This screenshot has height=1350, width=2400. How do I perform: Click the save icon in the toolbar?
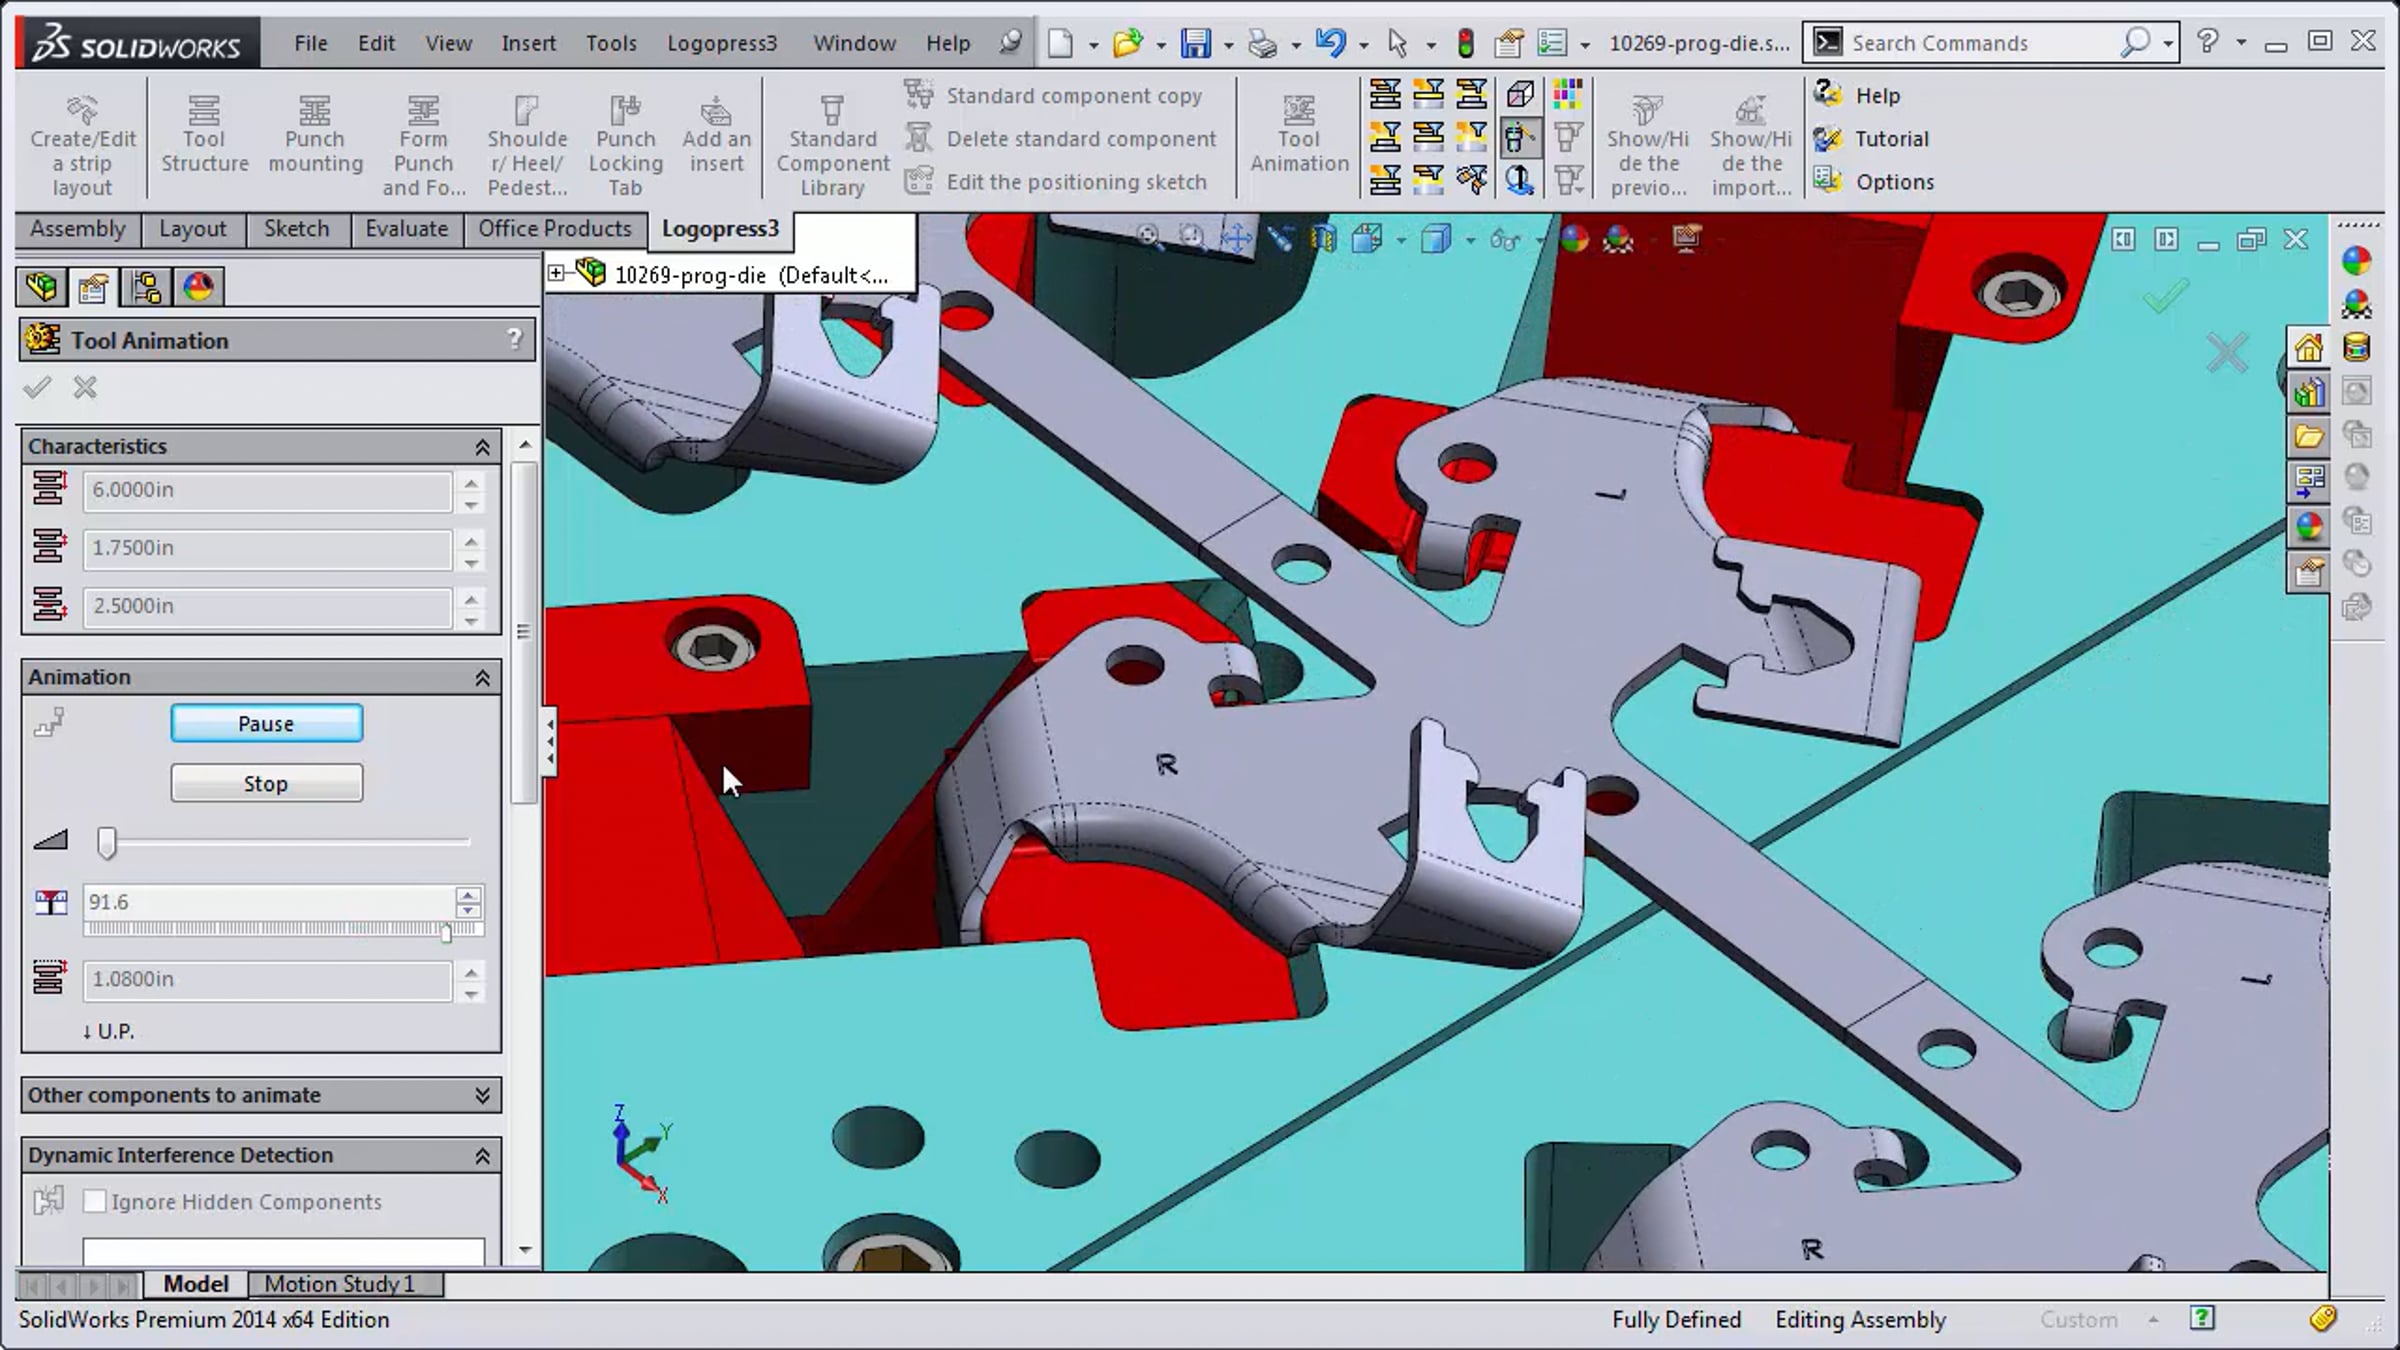click(1195, 43)
